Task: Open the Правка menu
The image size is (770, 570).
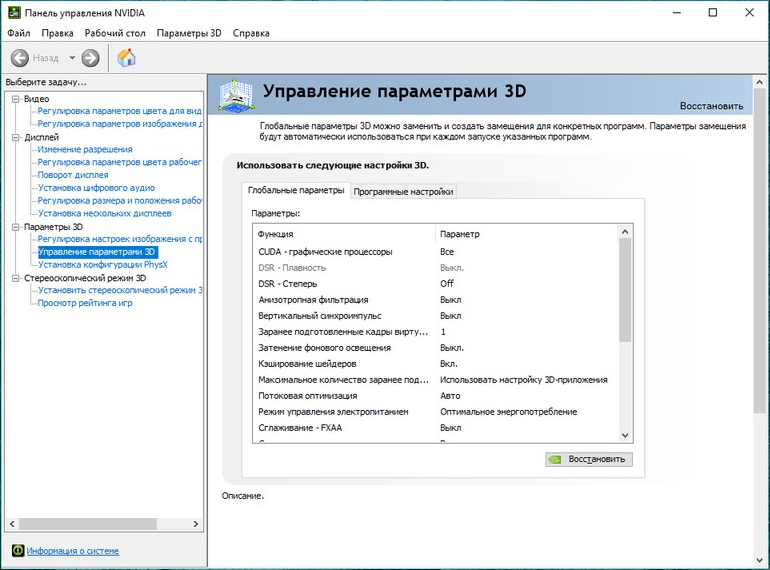Action: click(57, 33)
